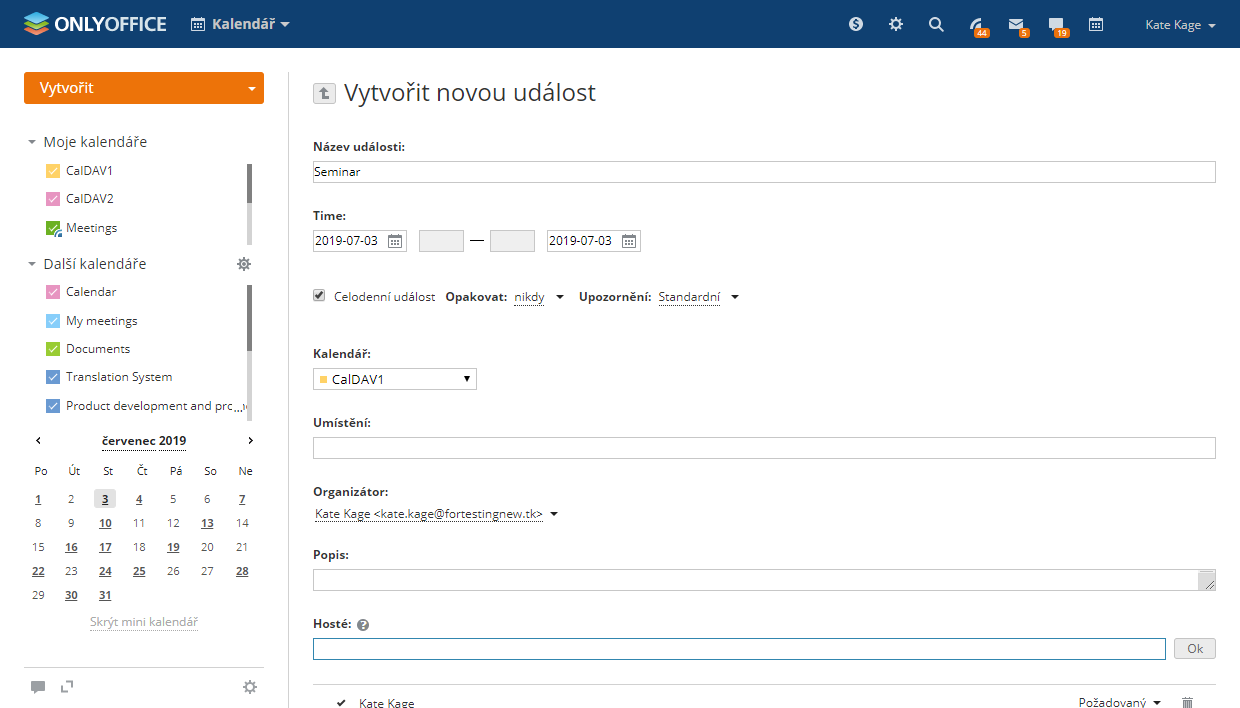Open the search magnifier in the top bar

click(x=936, y=24)
